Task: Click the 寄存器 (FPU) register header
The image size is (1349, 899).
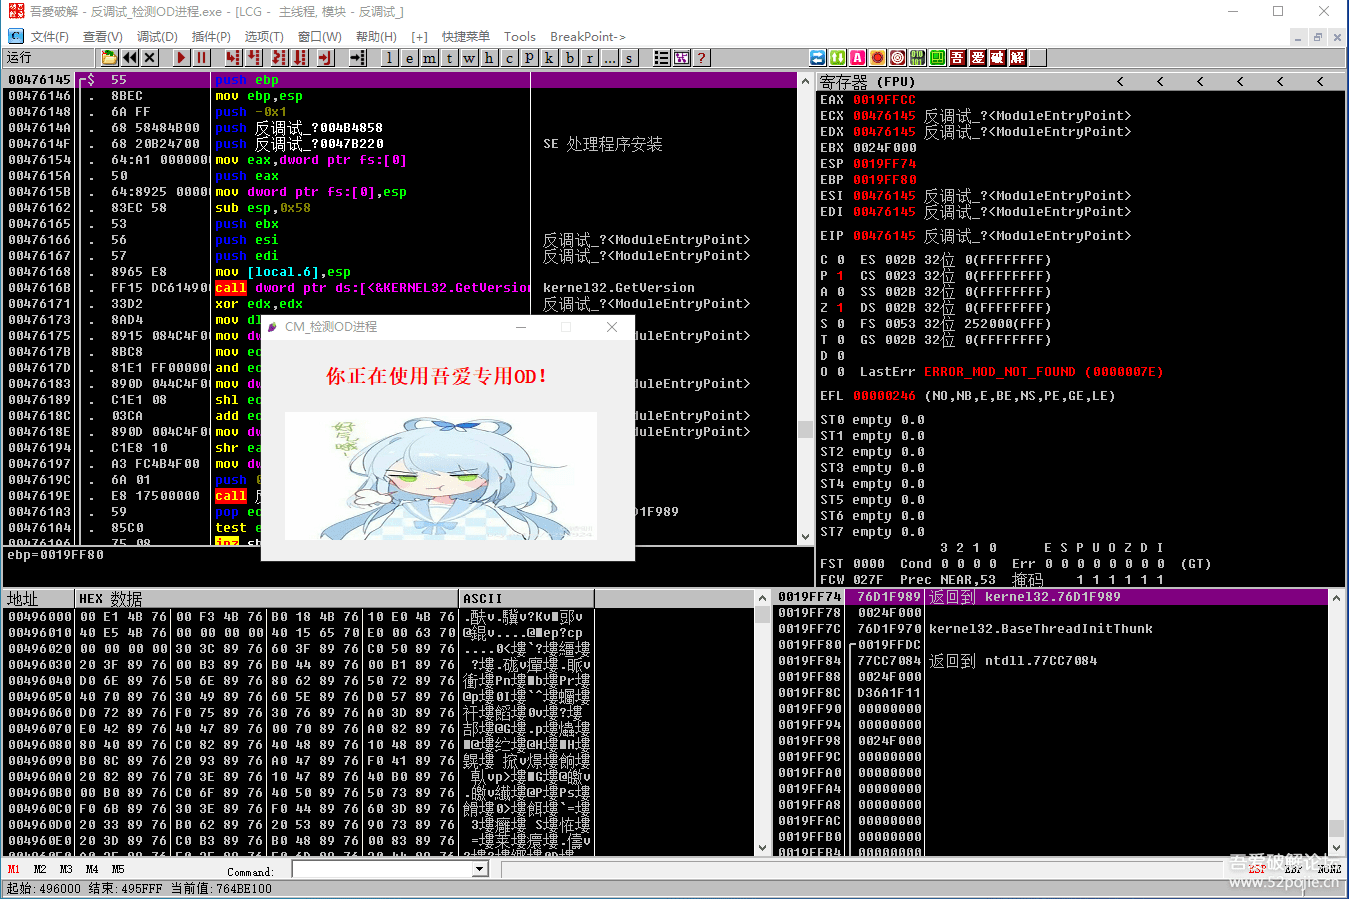Action: pyautogui.click(x=867, y=82)
